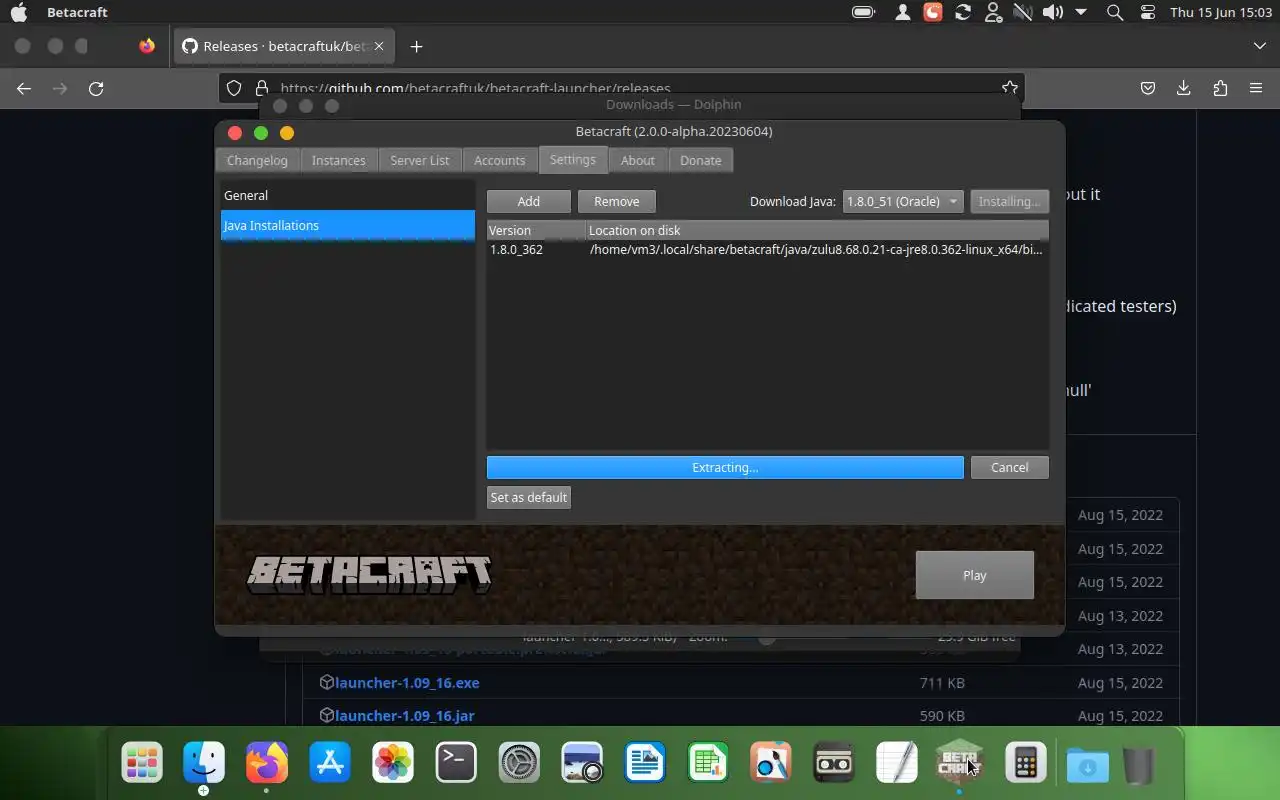The height and width of the screenshot is (800, 1280).
Task: Open the Writer document app in dock
Action: click(645, 763)
